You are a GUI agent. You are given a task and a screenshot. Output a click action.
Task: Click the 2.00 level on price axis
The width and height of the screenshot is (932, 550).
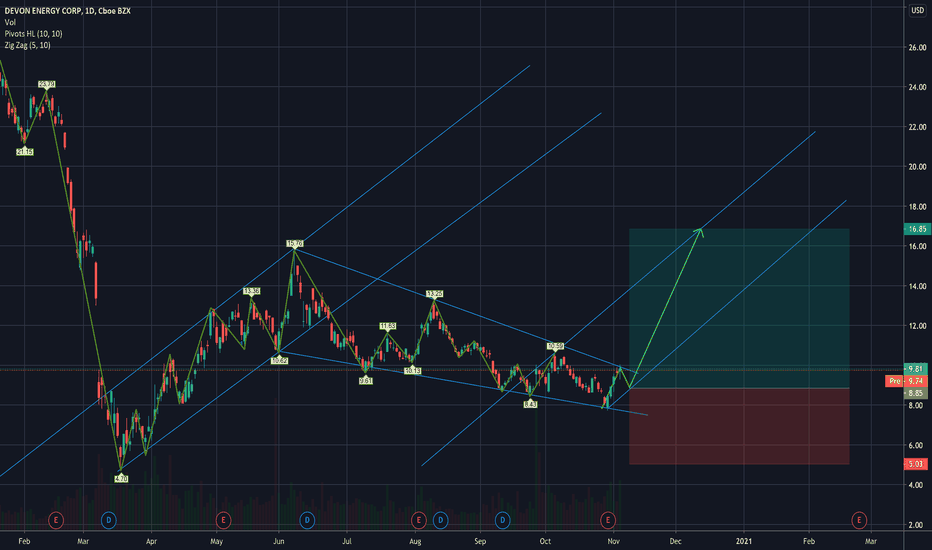[918, 526]
